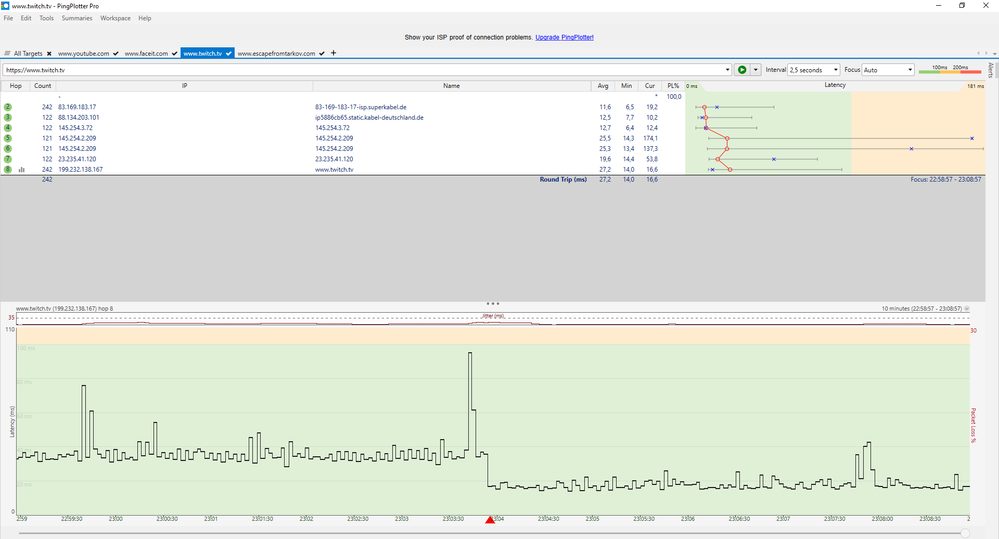This screenshot has height=539, width=999.
Task: Click the Focus: 22:58:57 - 23:08:57 text
Action: [x=945, y=180]
